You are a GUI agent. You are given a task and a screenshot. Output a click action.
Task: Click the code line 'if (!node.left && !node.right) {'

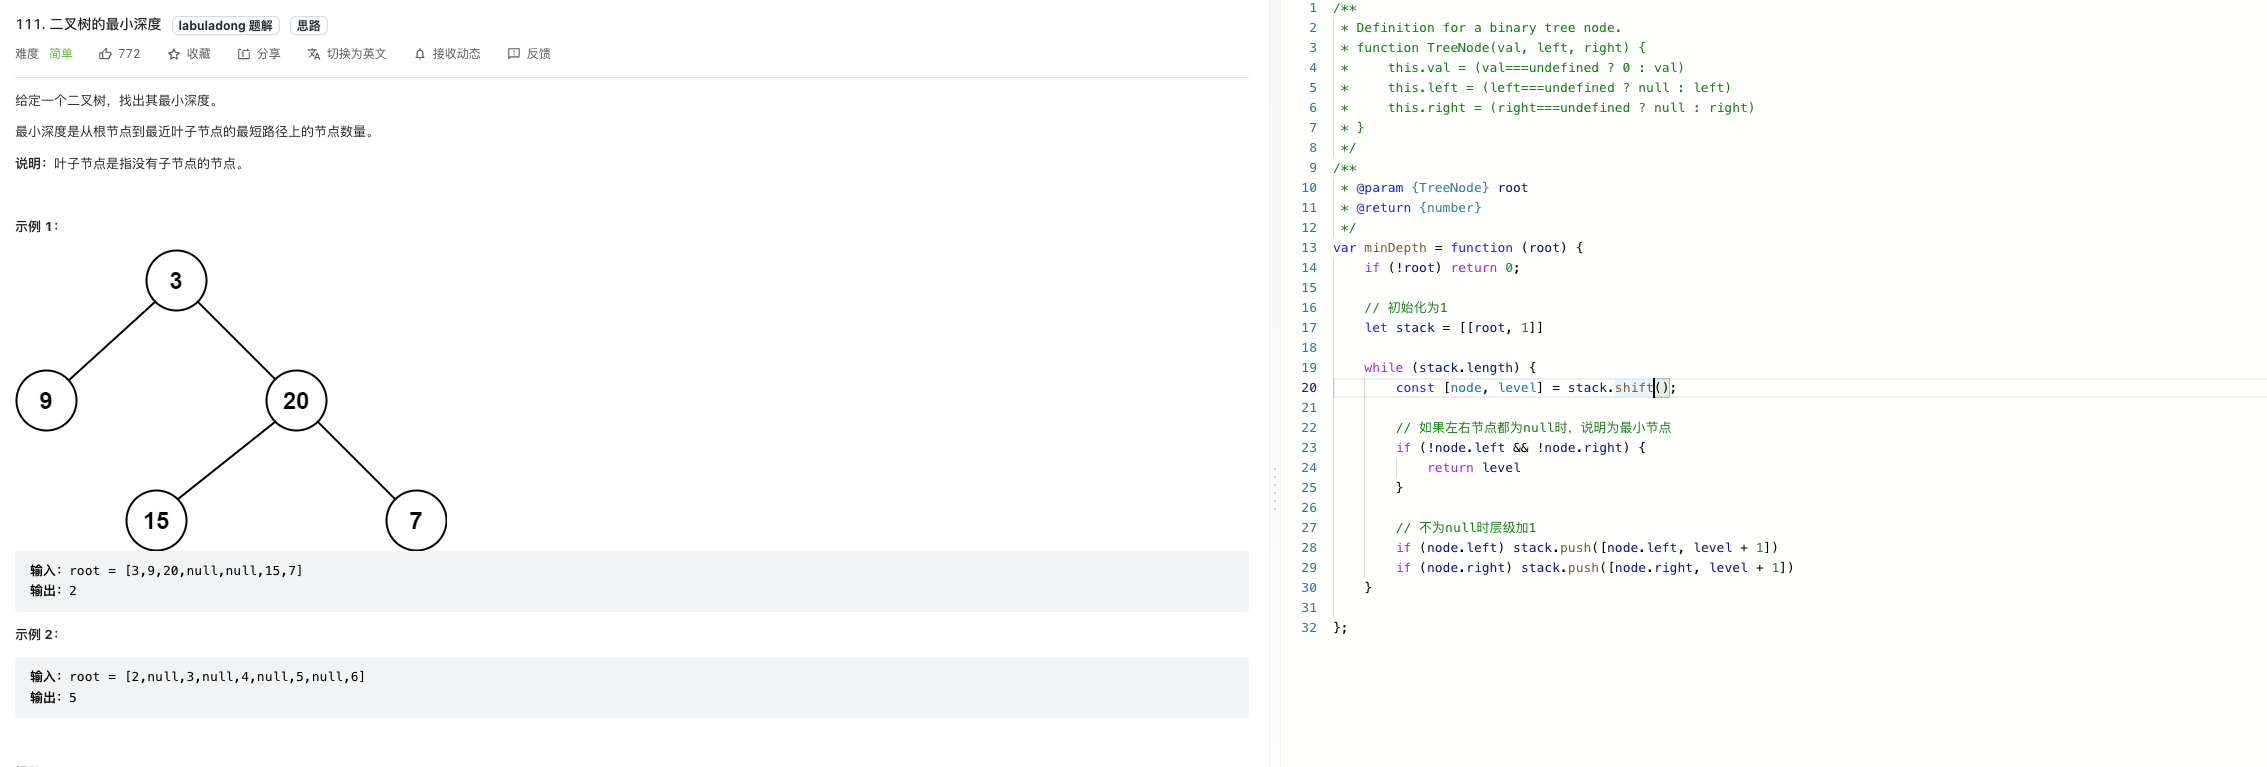[1521, 448]
